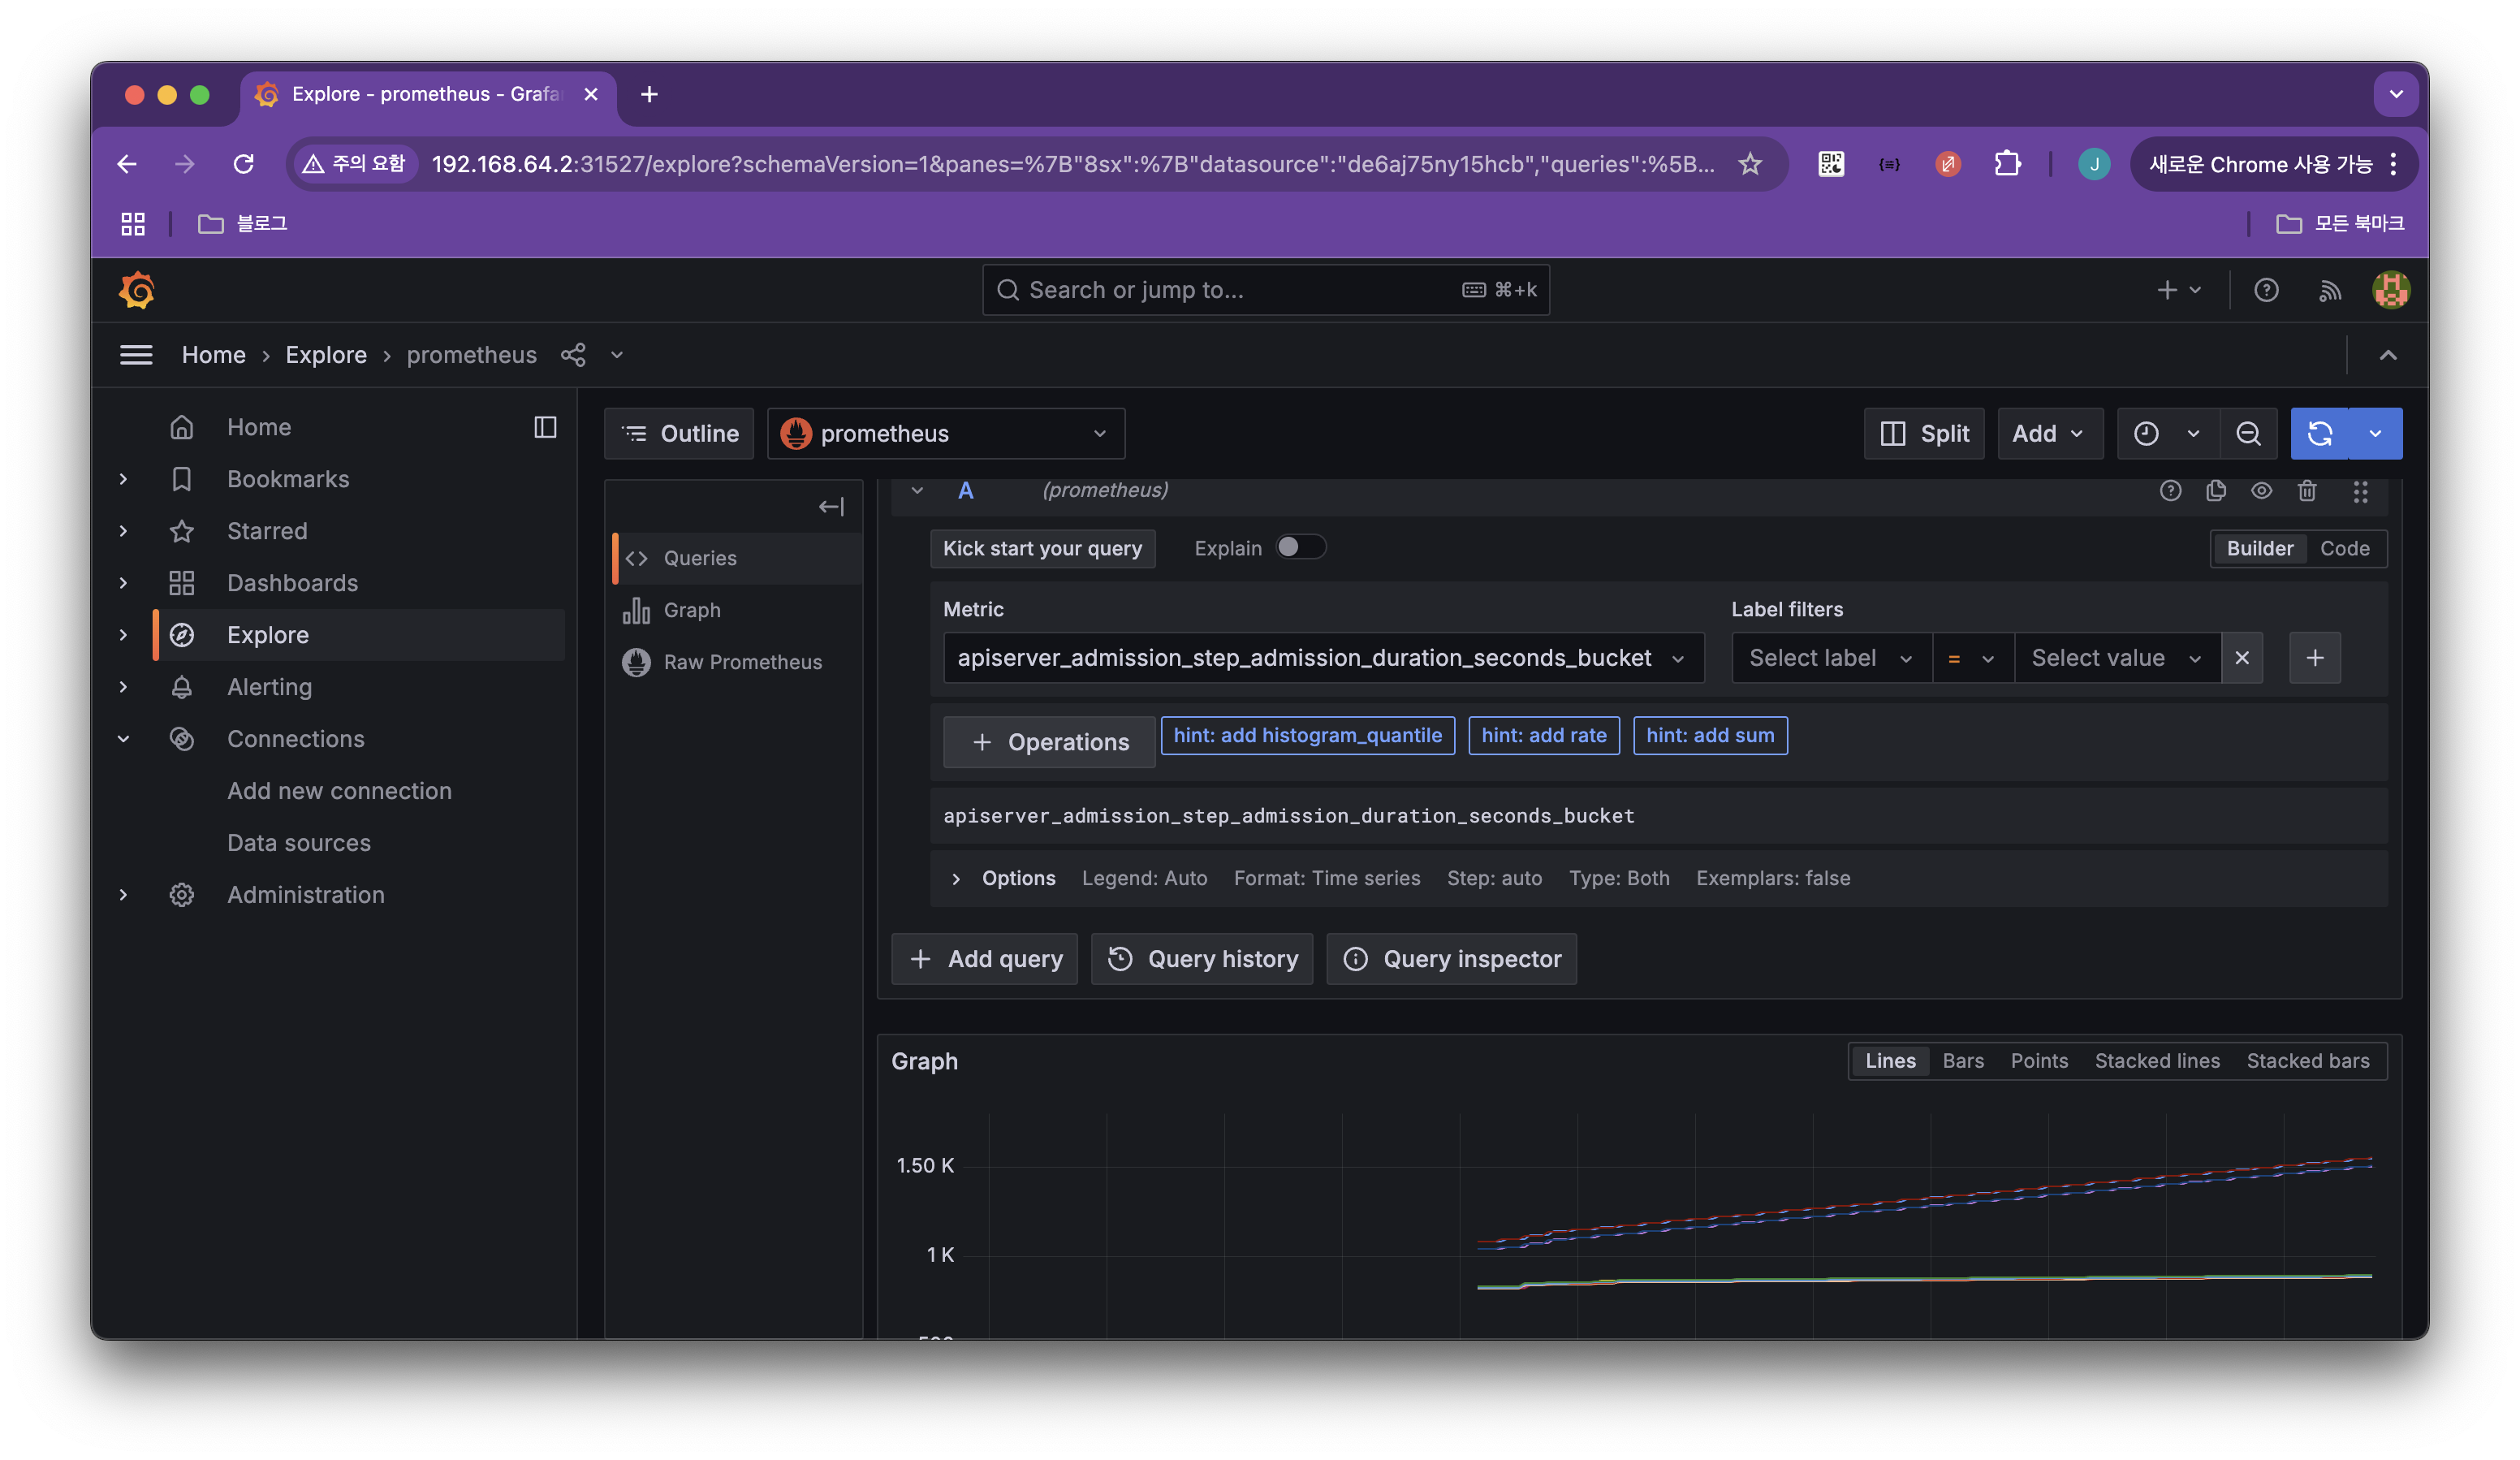Screen dimensions: 2520x1460
Task: Open the Select label dropdown
Action: pos(1830,658)
